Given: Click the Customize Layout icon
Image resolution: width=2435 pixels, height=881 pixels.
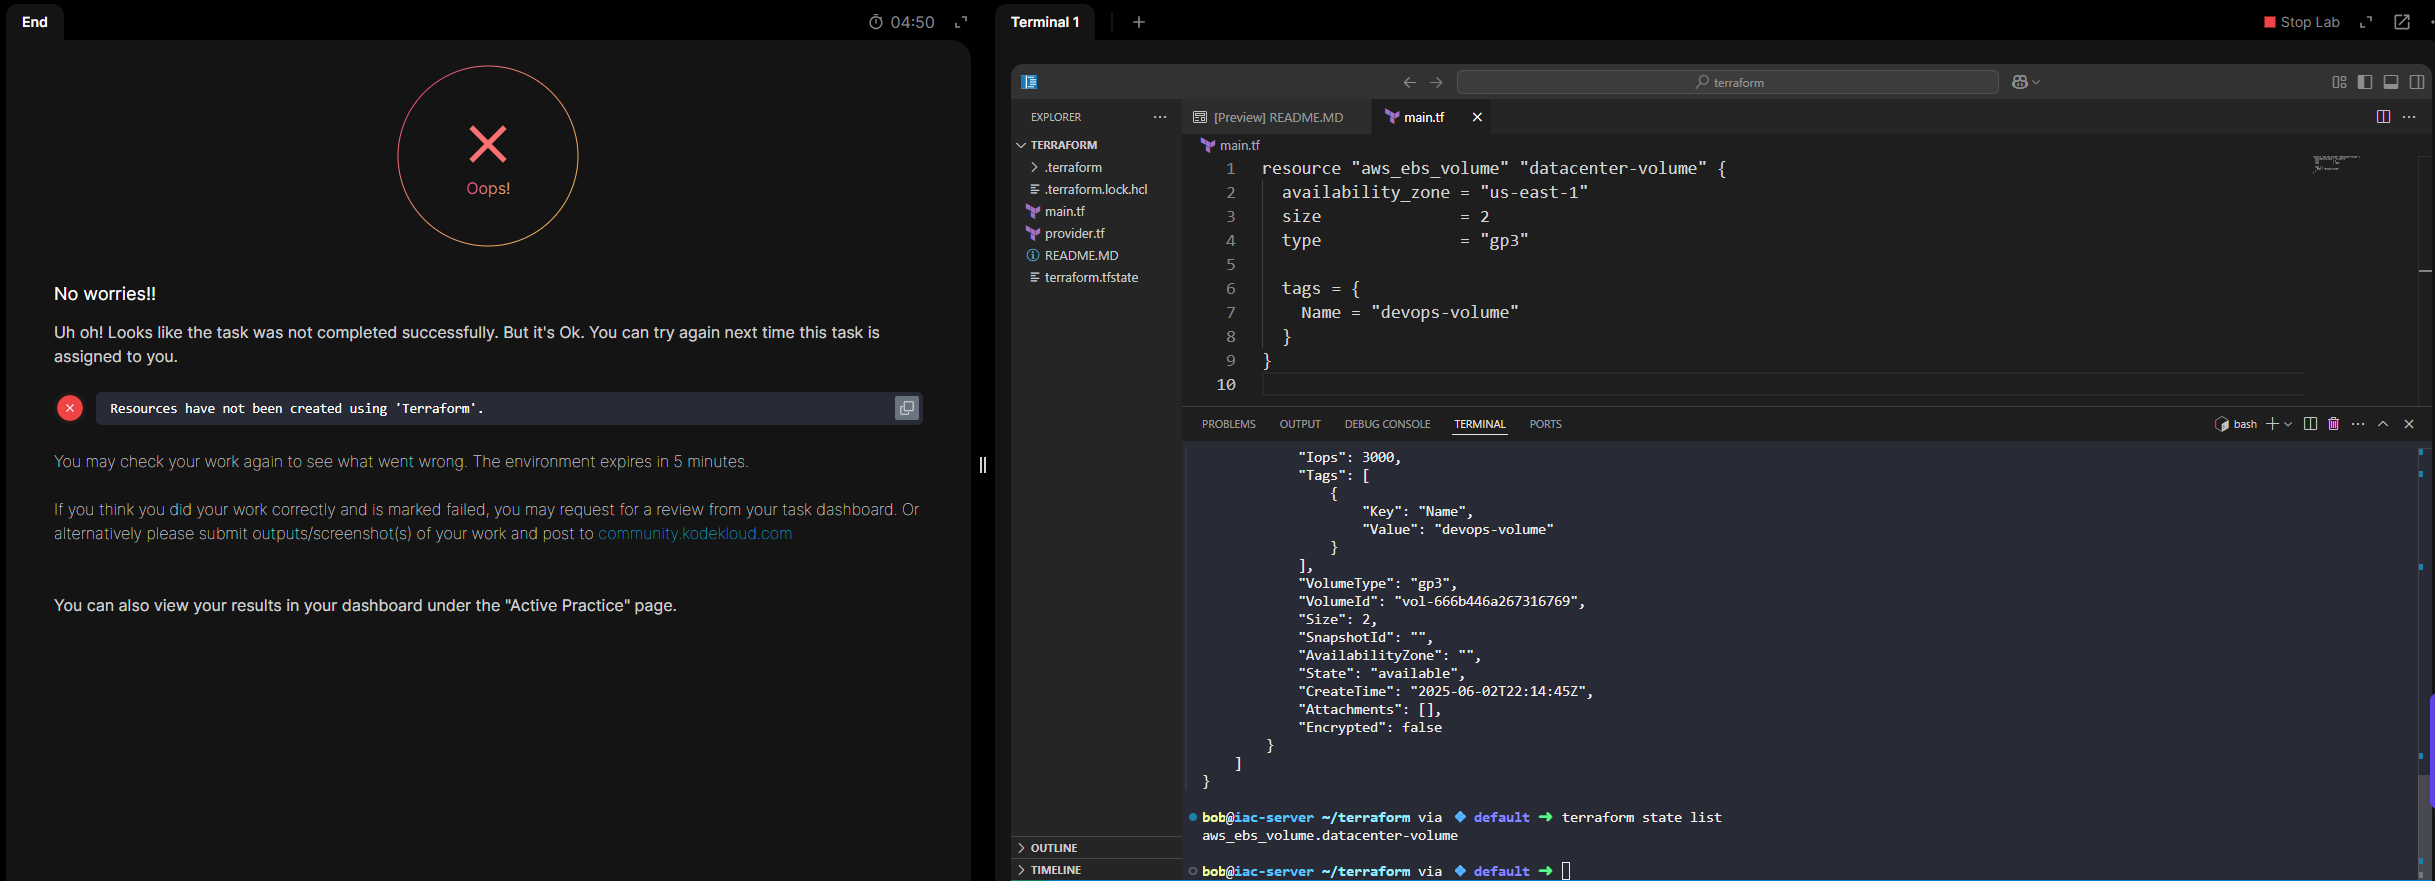Looking at the screenshot, I should point(2339,82).
